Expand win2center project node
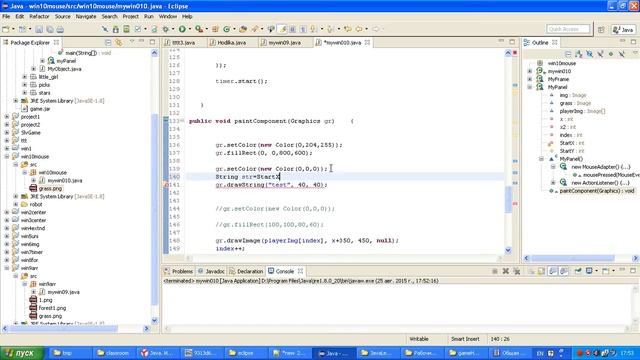Image resolution: width=640 pixels, height=360 pixels. (x=7, y=212)
